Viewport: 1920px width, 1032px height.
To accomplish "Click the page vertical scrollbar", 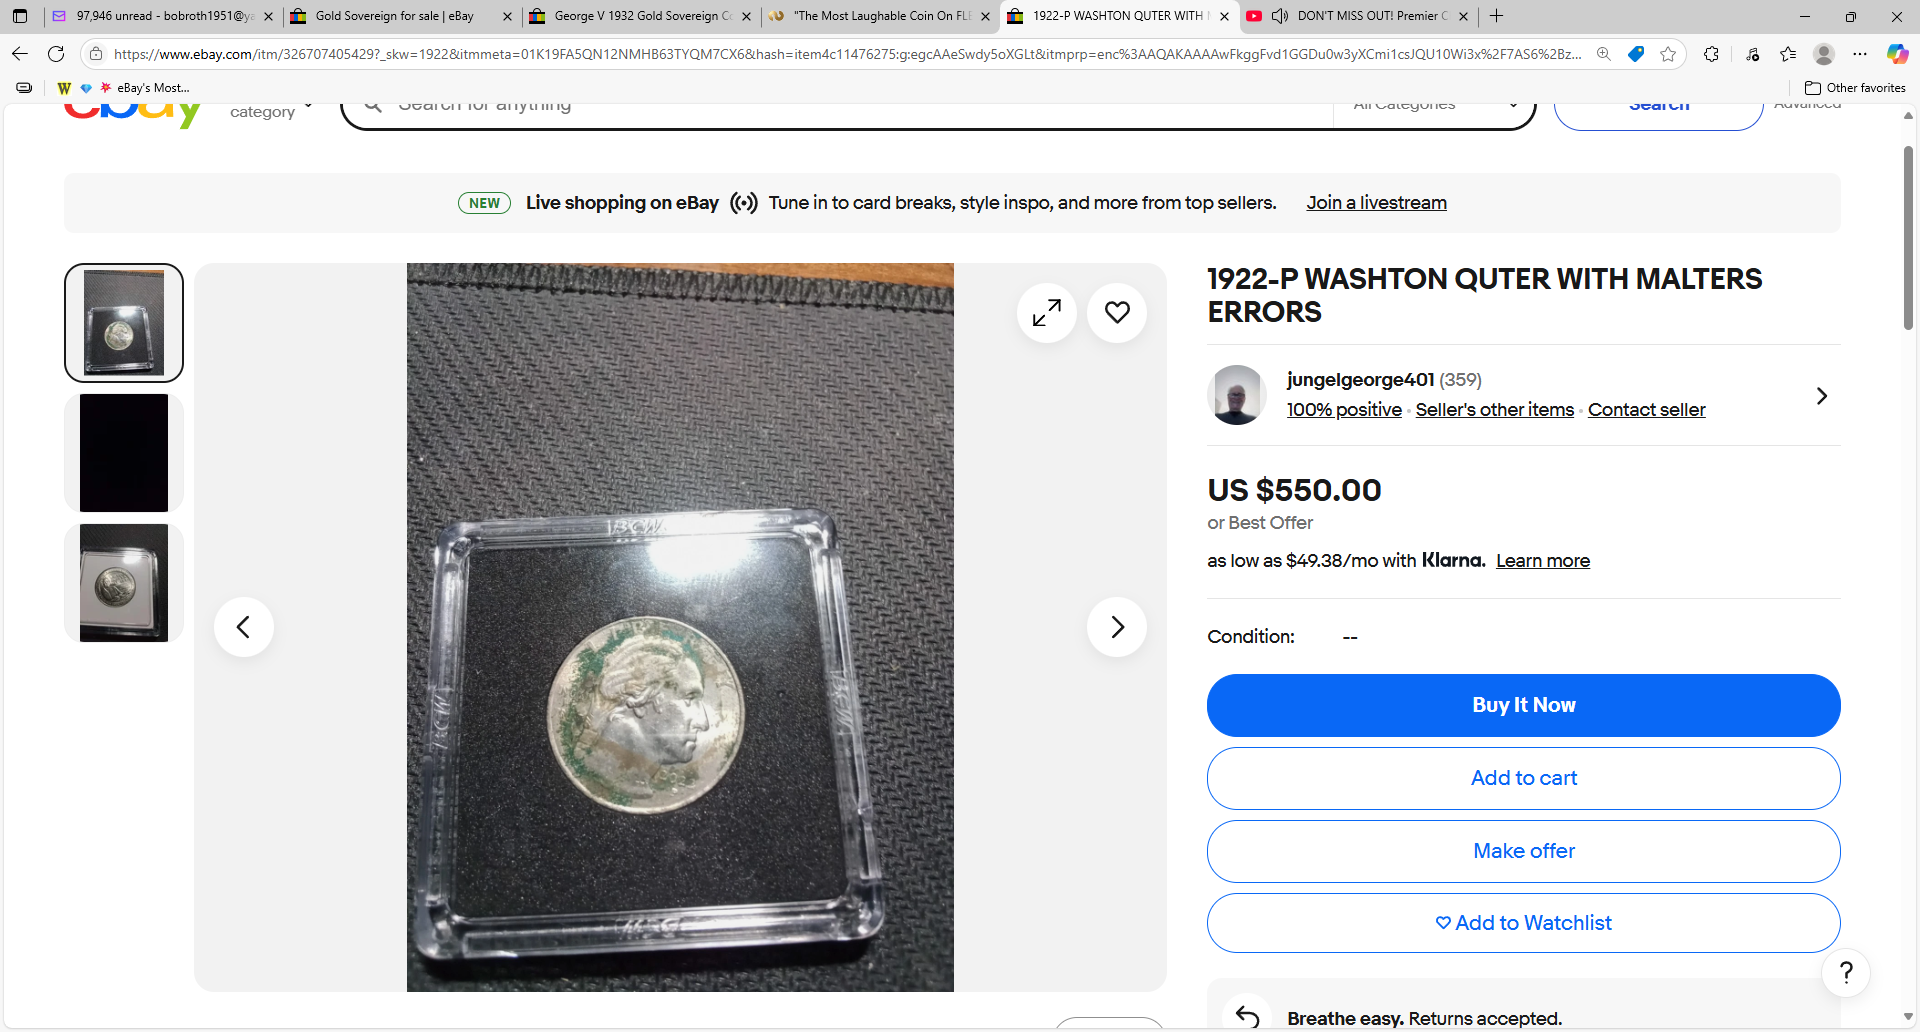I will click(1908, 238).
